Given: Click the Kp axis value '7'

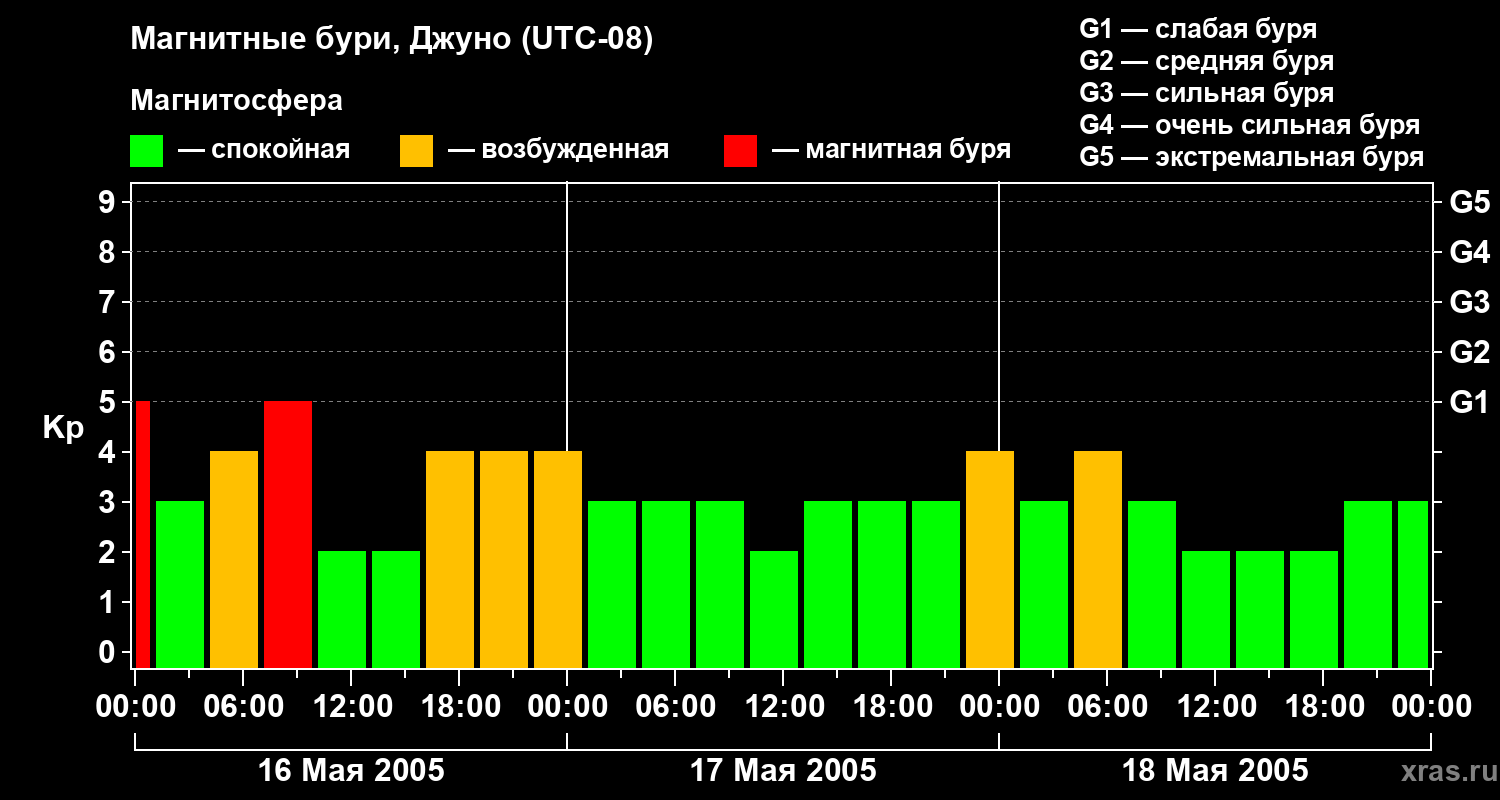Looking at the screenshot, I should pyautogui.click(x=109, y=302).
